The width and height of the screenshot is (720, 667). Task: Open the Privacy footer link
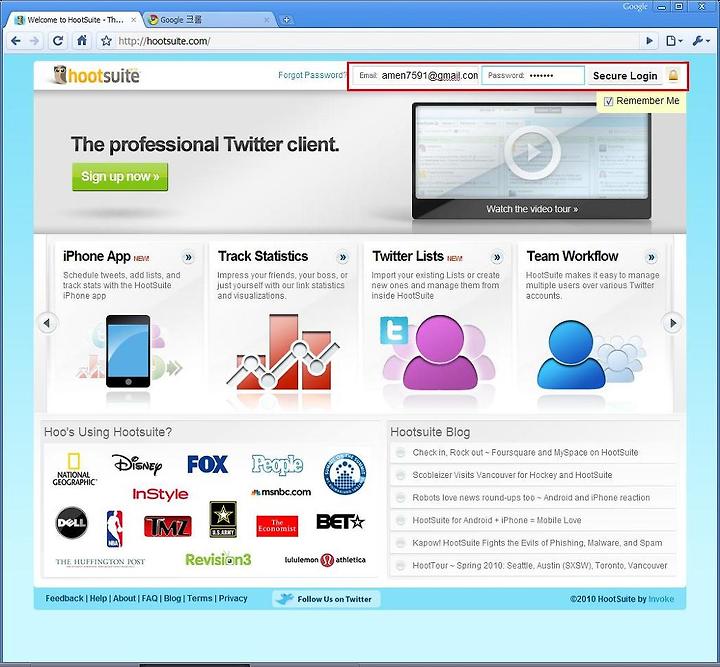[233, 599]
